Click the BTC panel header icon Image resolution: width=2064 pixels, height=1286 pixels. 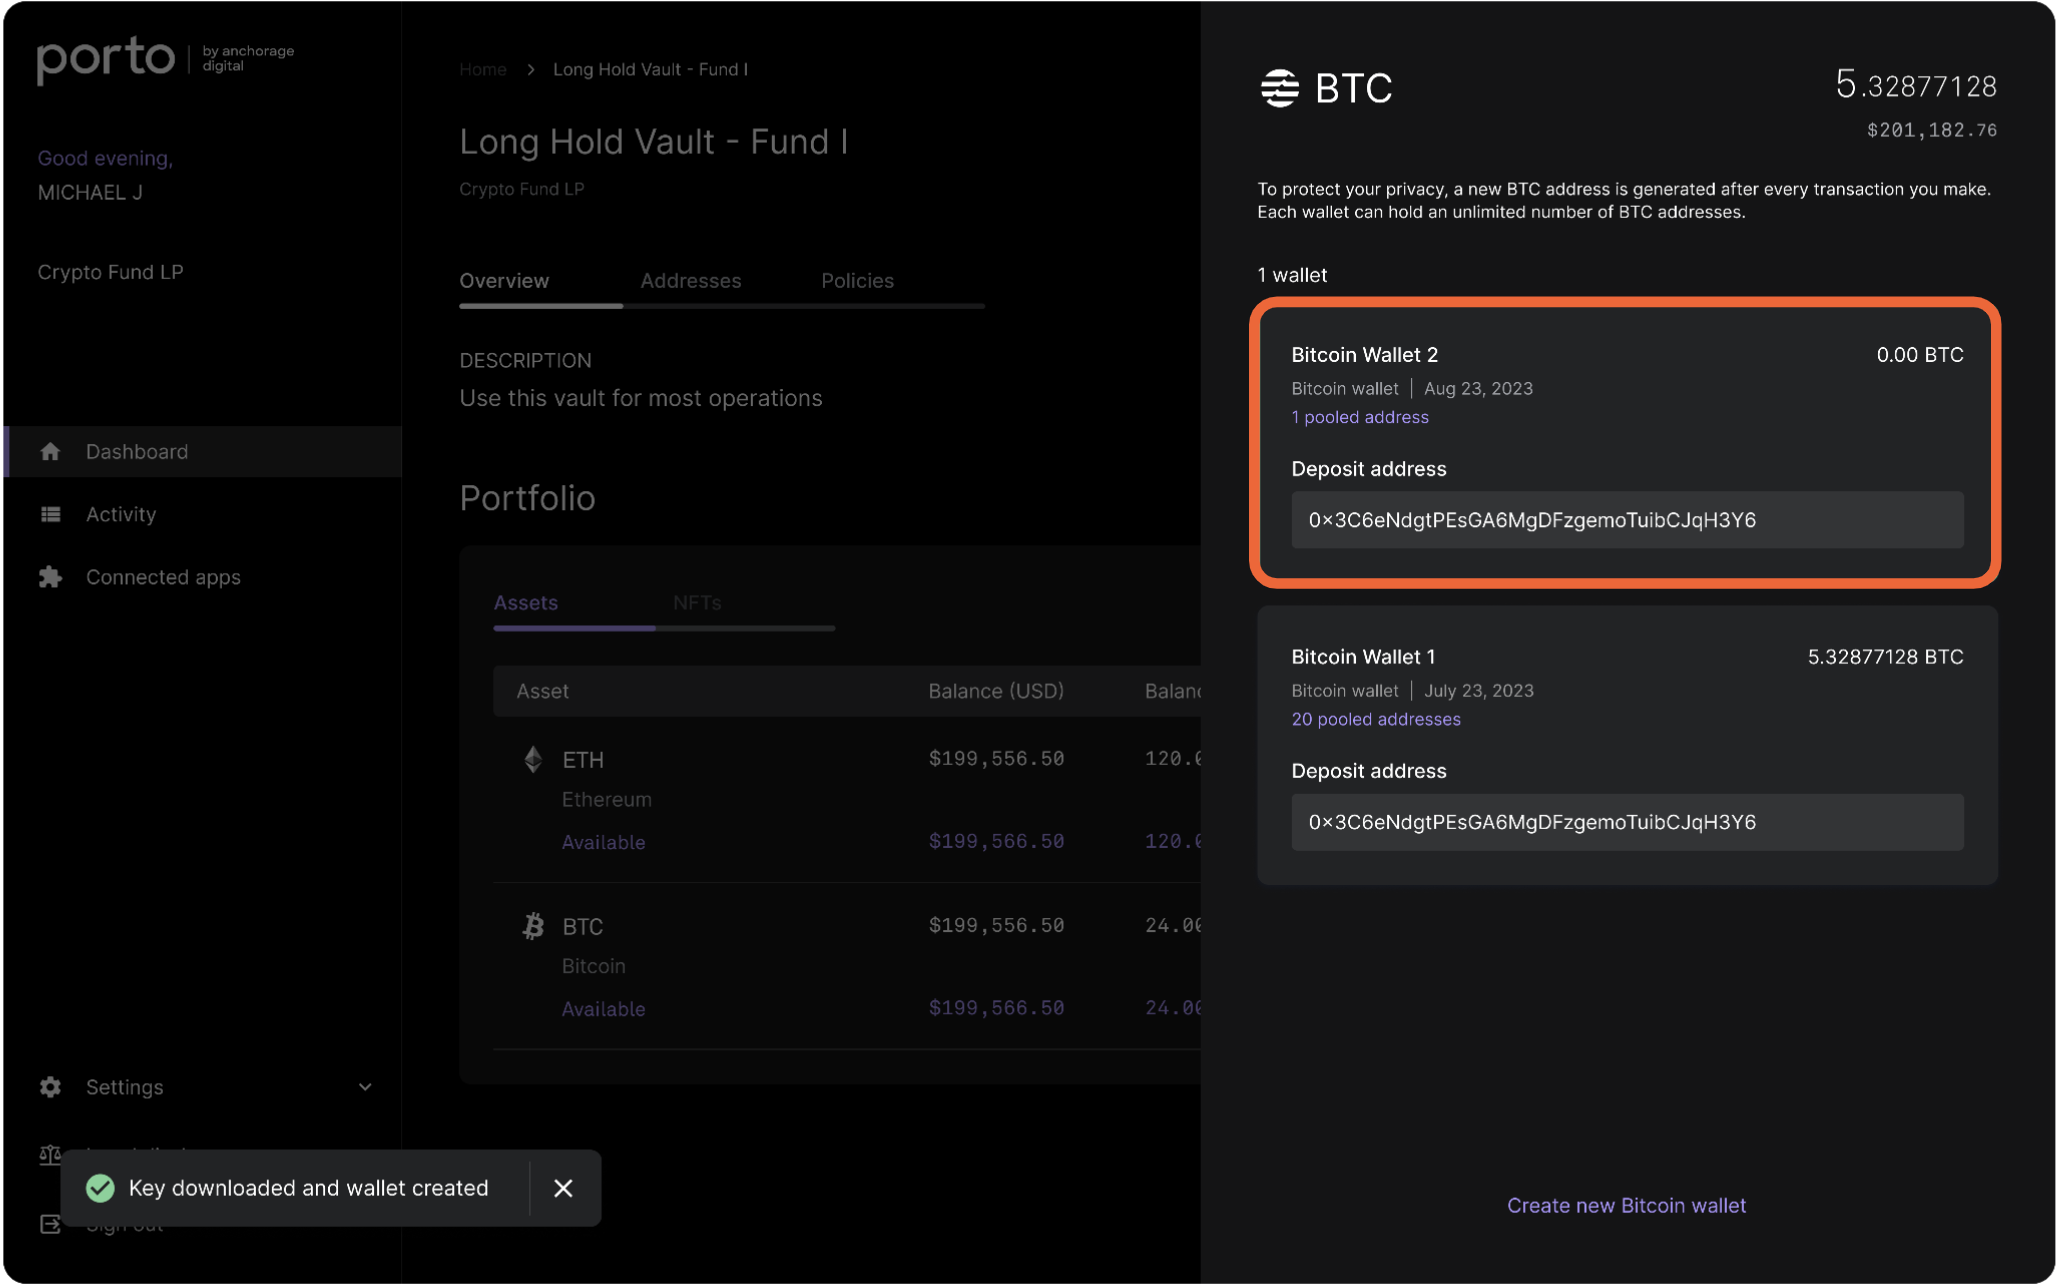[x=1280, y=88]
